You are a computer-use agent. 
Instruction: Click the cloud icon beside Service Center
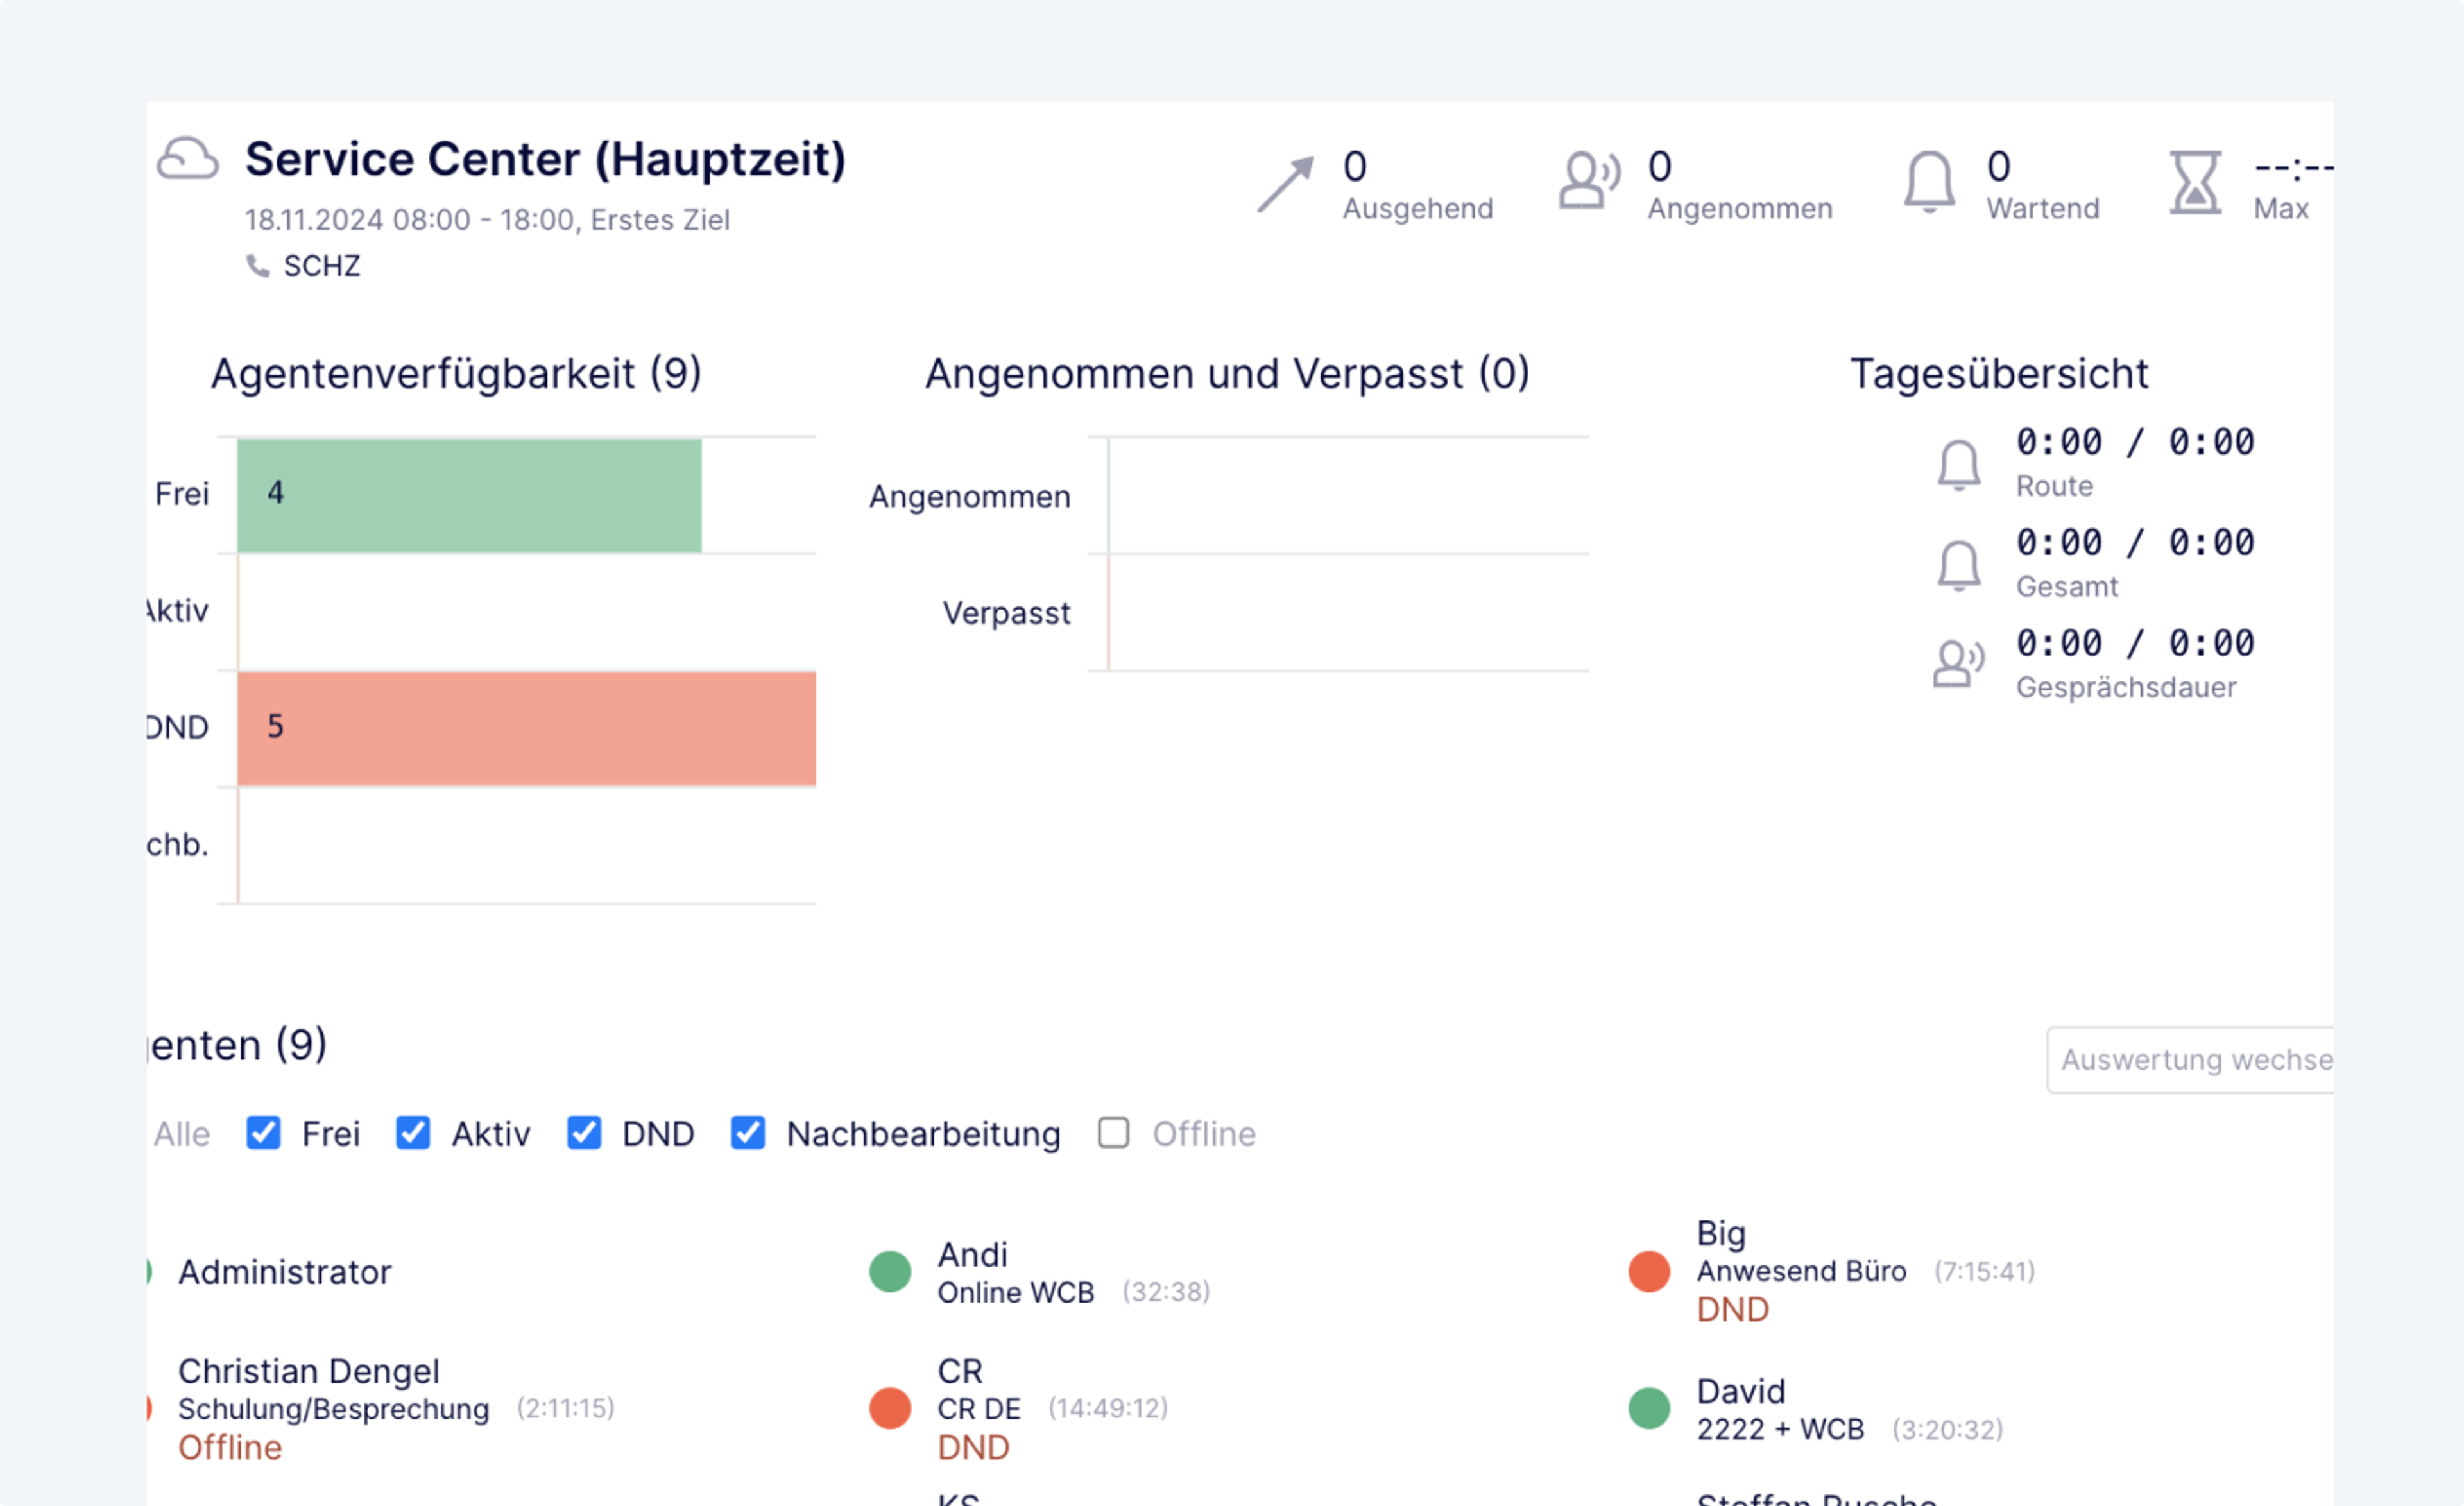pos(187,159)
